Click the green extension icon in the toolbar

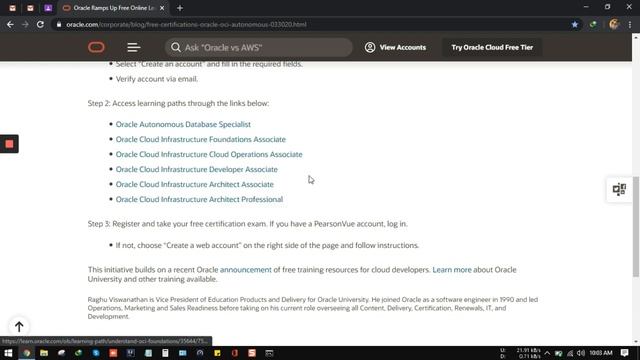(593, 24)
